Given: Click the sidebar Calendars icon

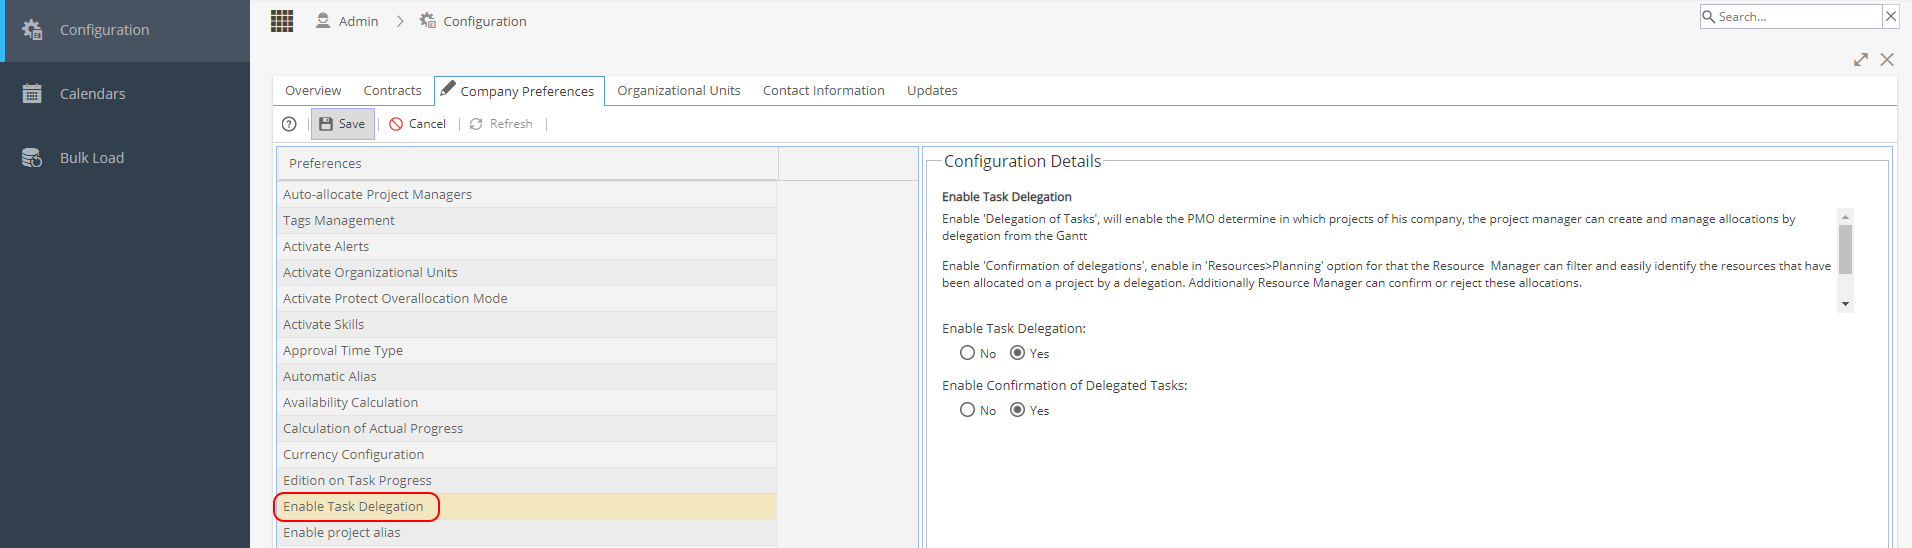Looking at the screenshot, I should click(x=32, y=93).
